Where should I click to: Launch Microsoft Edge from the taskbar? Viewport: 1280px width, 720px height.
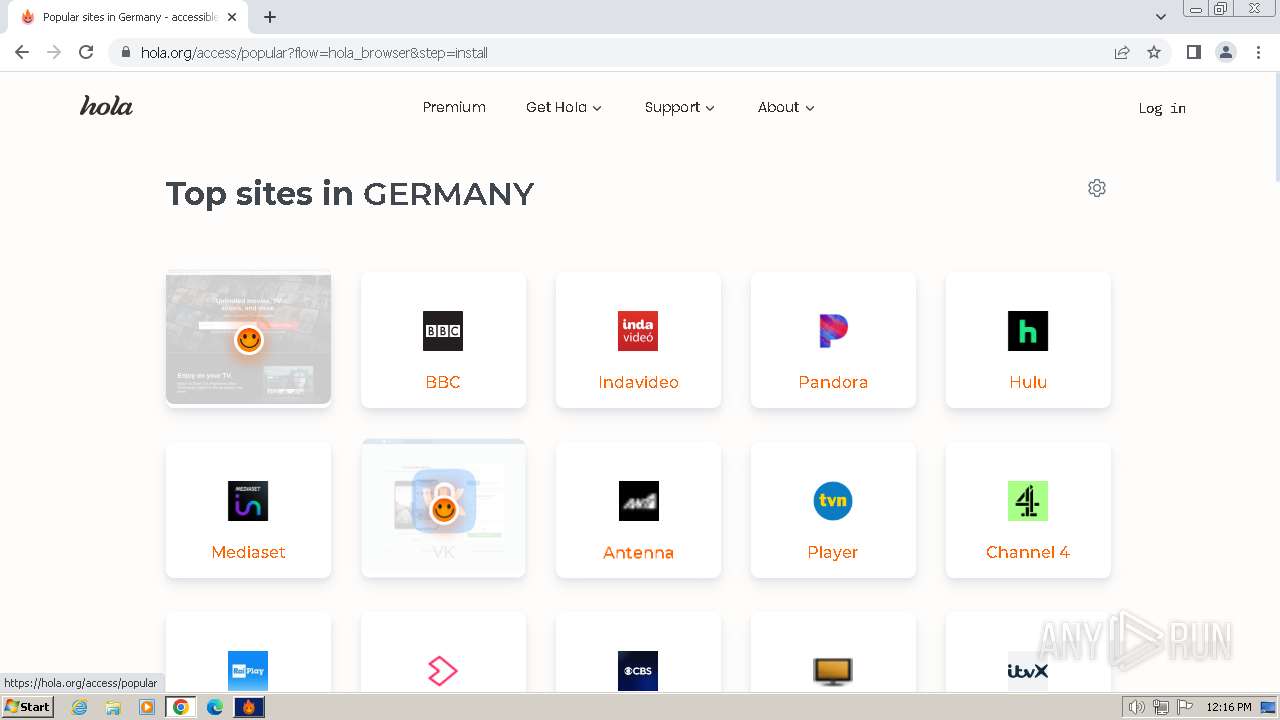click(215, 707)
